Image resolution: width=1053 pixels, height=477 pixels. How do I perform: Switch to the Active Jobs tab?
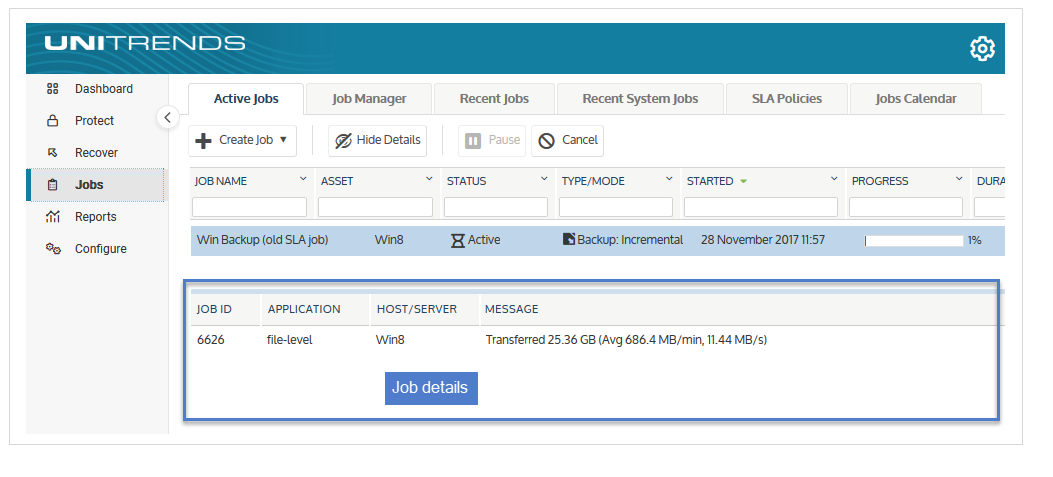(x=246, y=99)
